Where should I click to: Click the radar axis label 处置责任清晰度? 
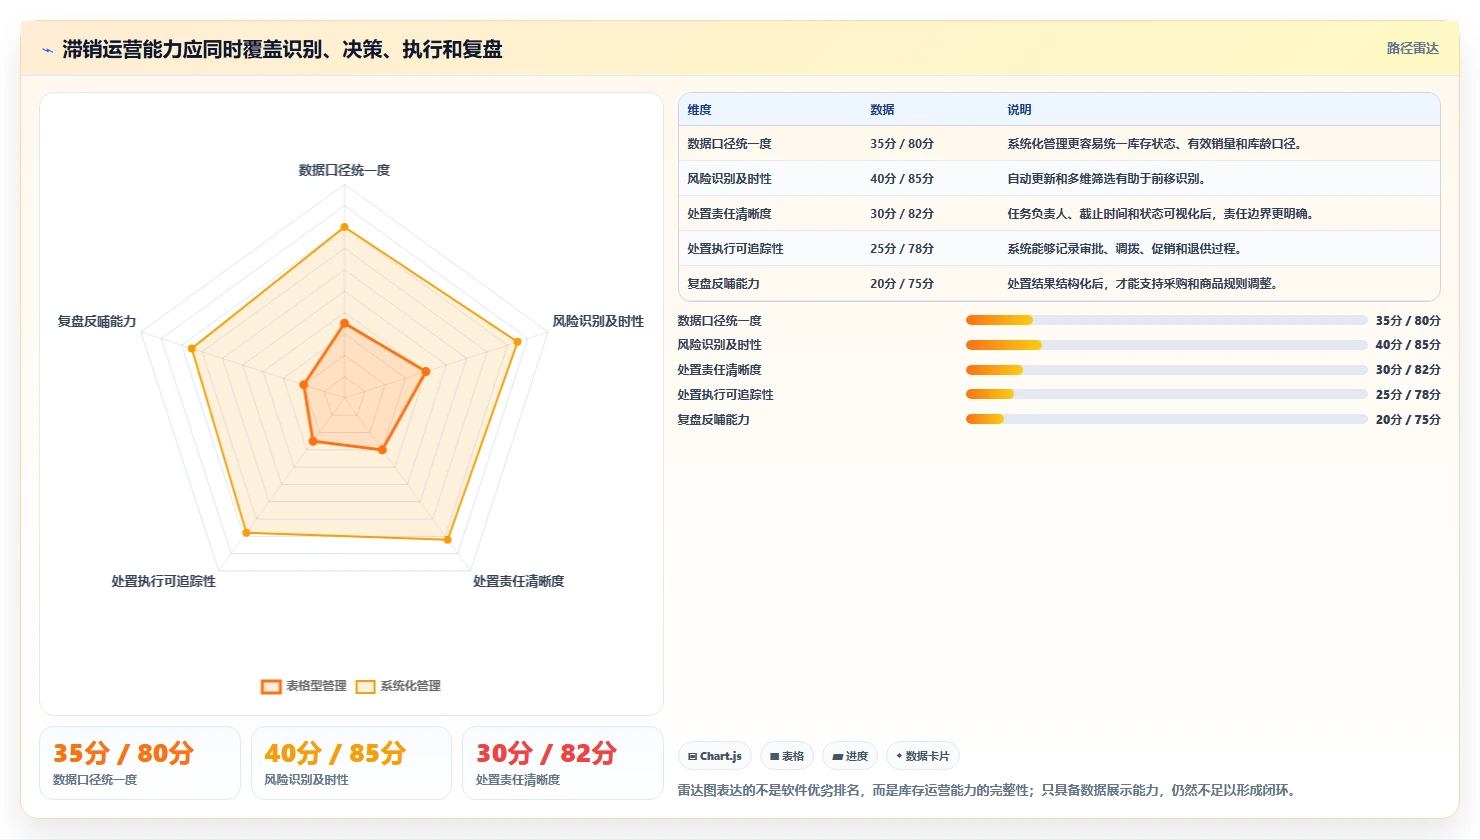click(518, 581)
